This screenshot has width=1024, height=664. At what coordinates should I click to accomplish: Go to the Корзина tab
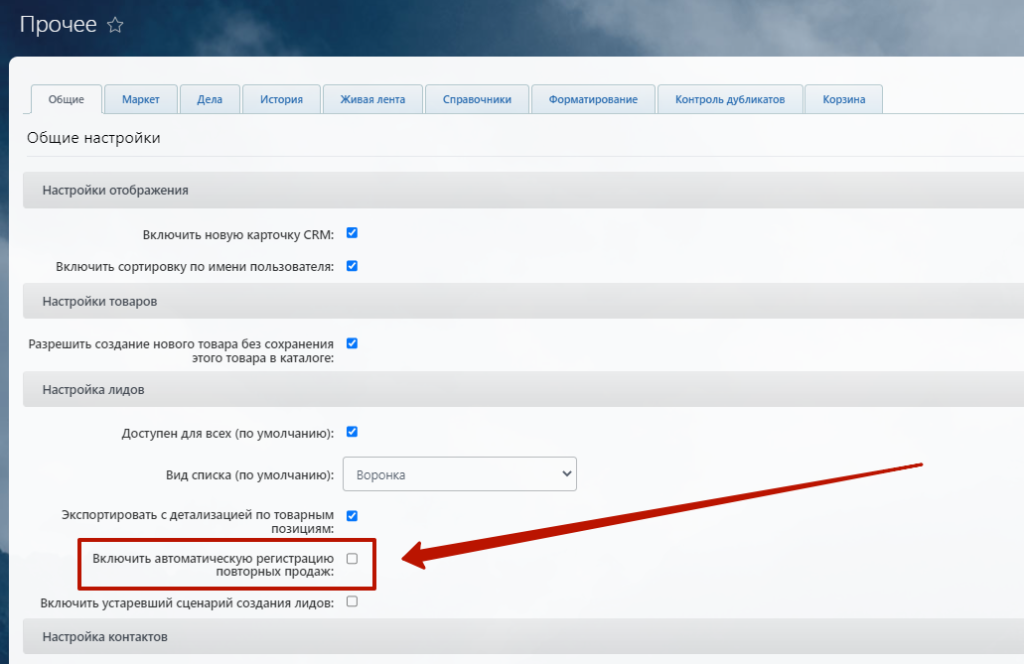[843, 99]
